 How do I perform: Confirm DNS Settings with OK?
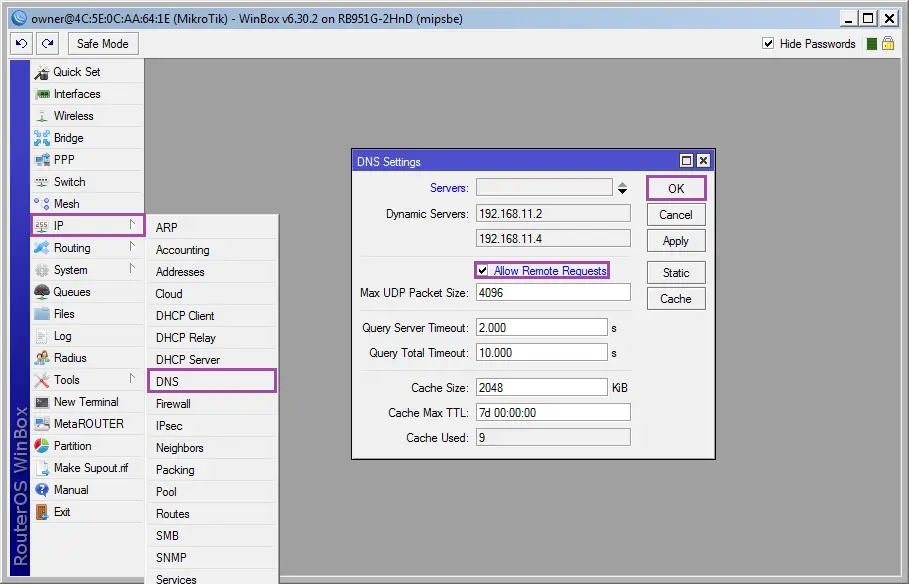coord(676,188)
